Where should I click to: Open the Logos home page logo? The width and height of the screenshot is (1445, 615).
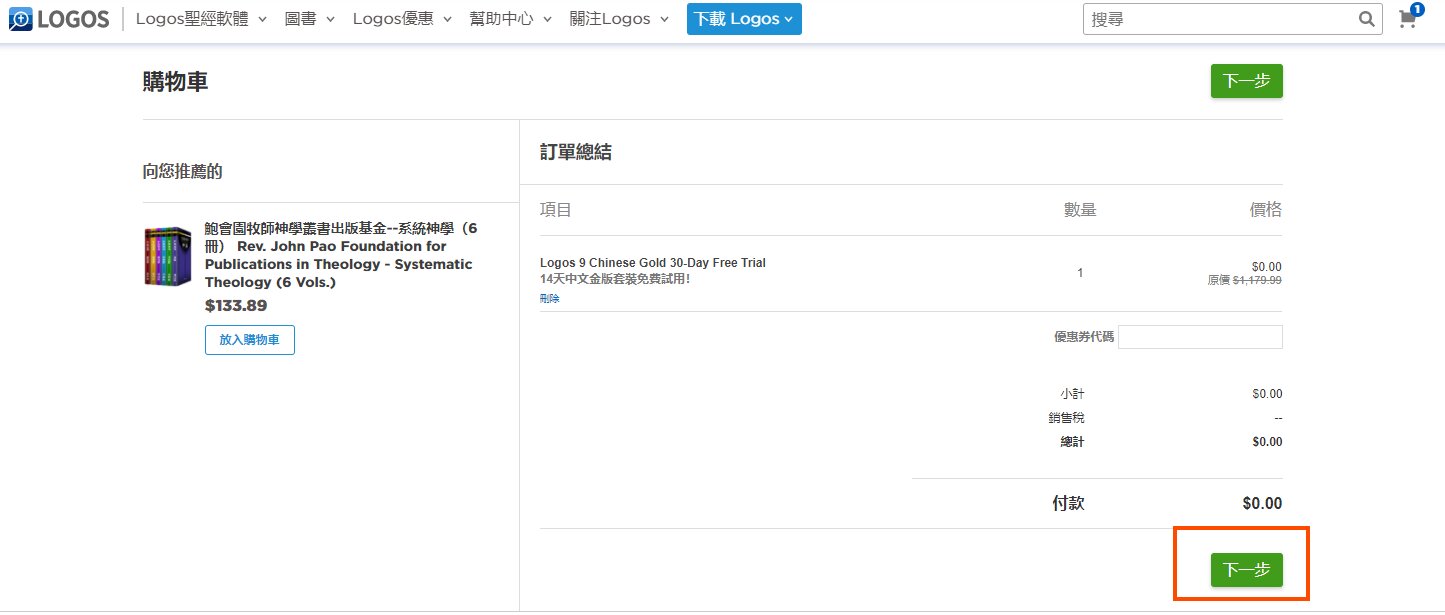[58, 19]
